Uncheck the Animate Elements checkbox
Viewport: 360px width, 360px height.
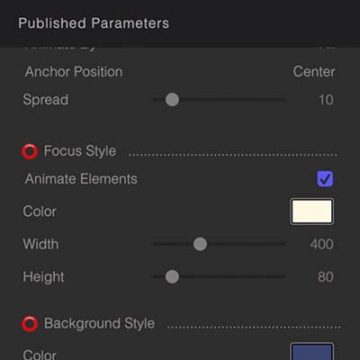pyautogui.click(x=325, y=179)
